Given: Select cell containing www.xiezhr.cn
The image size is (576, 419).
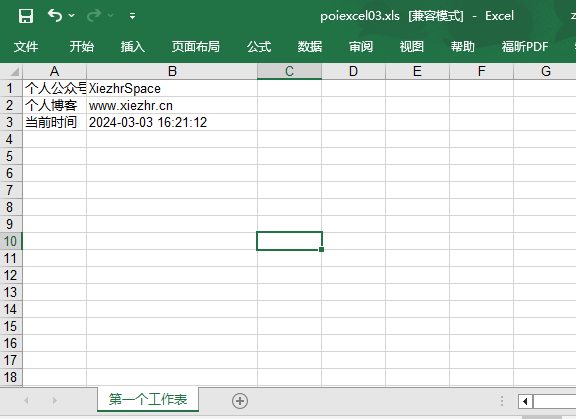Looking at the screenshot, I should coord(172,105).
